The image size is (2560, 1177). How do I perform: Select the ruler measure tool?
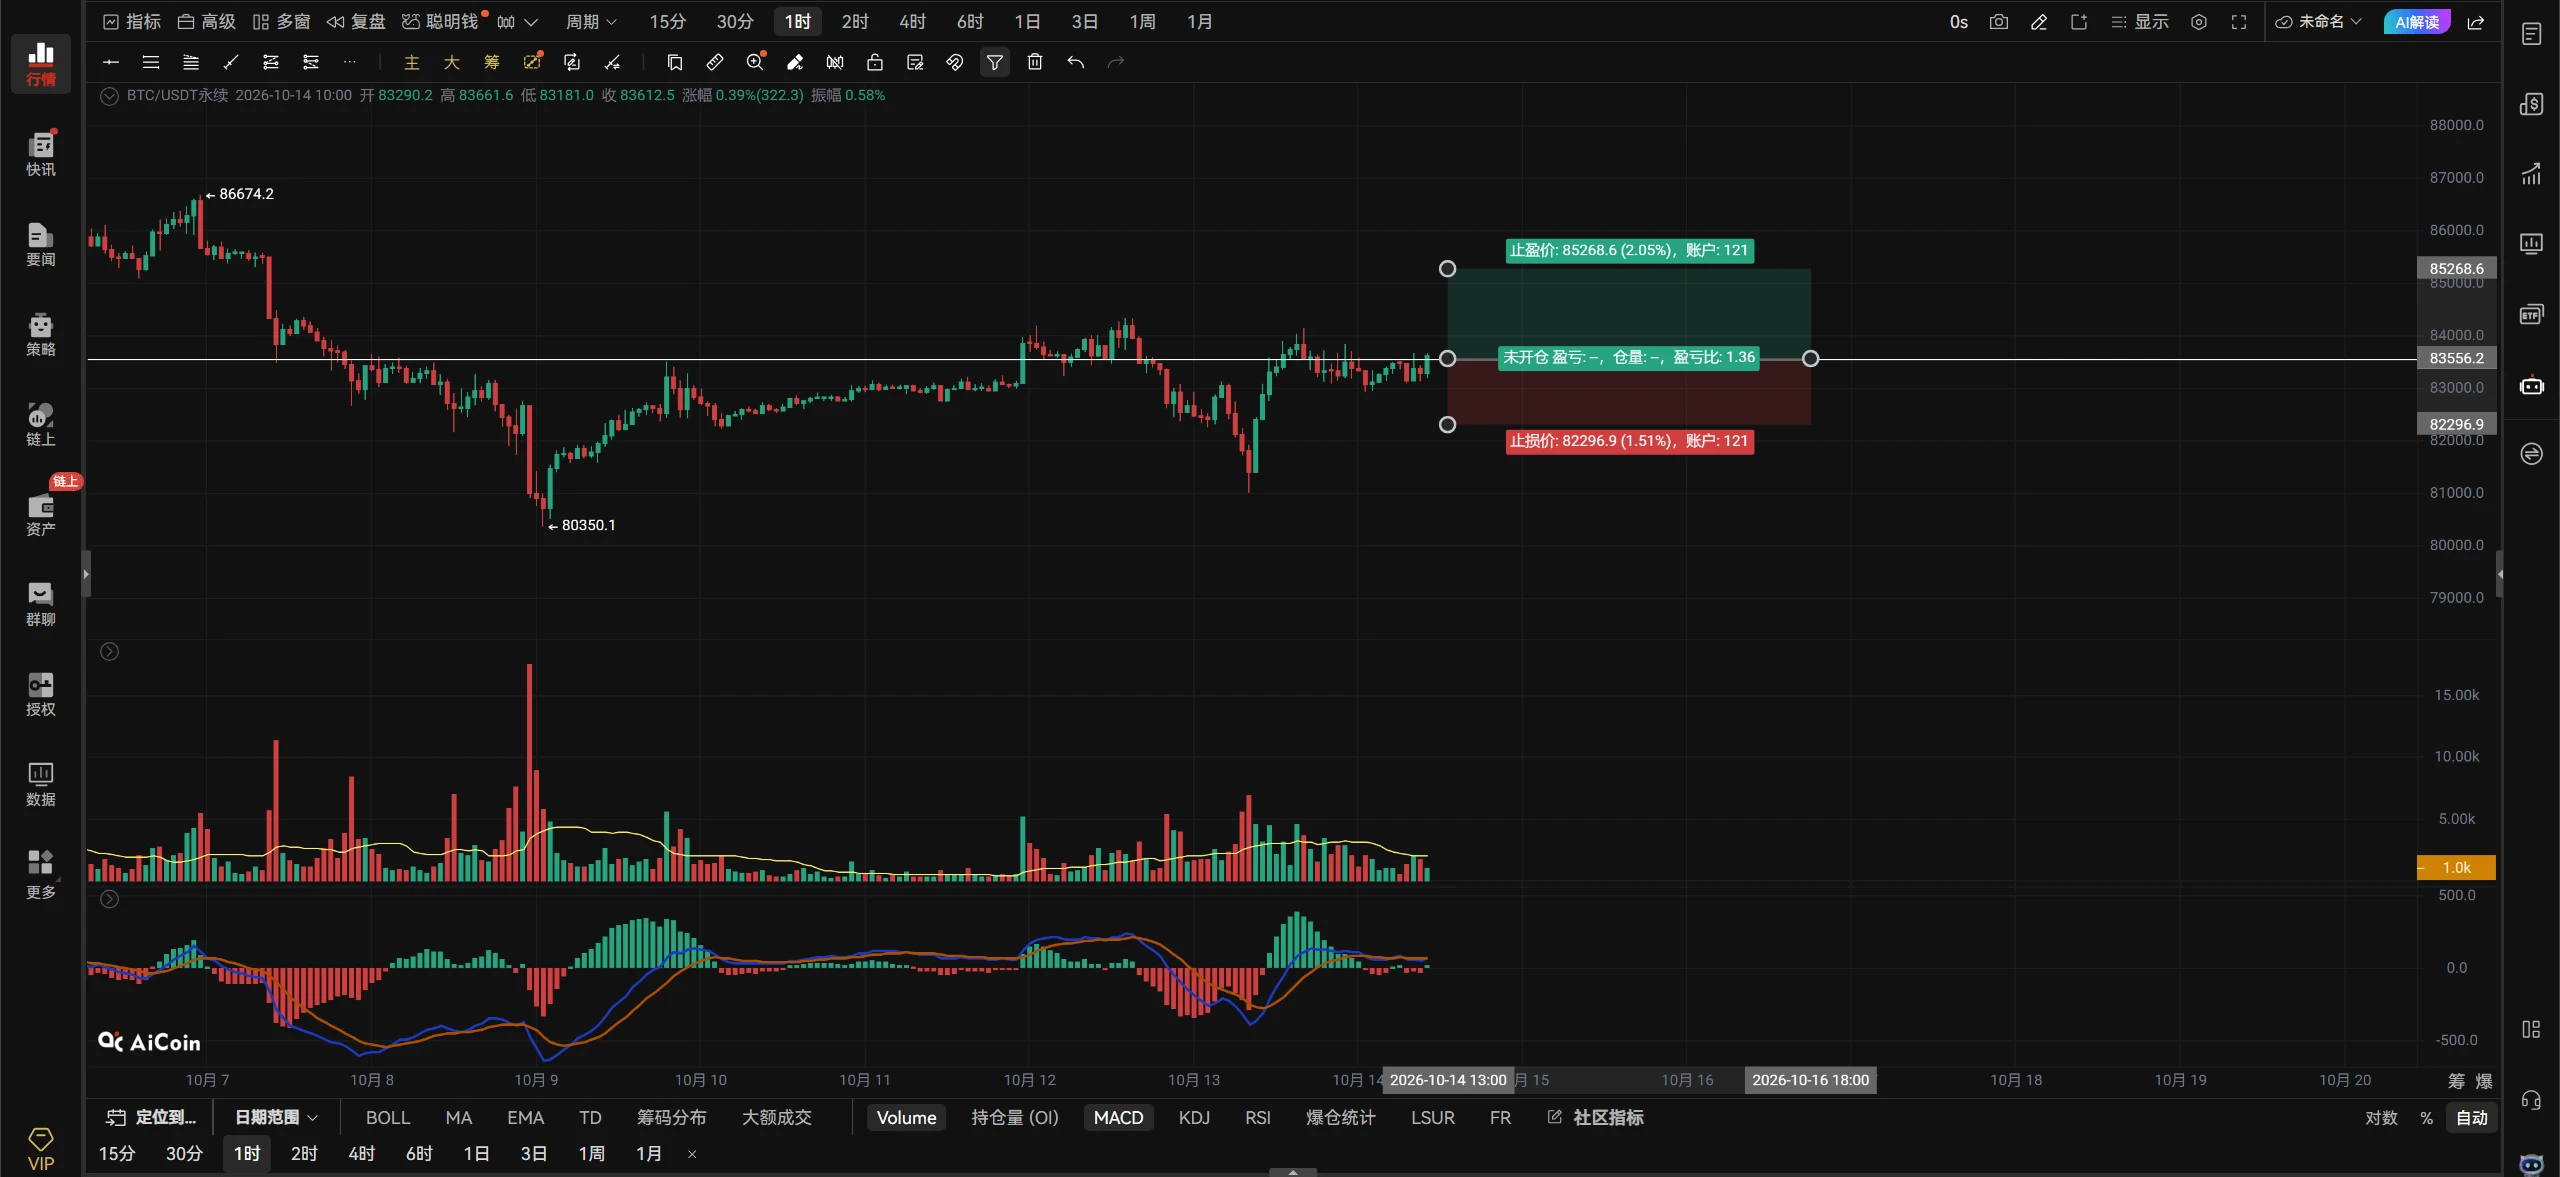[x=715, y=62]
